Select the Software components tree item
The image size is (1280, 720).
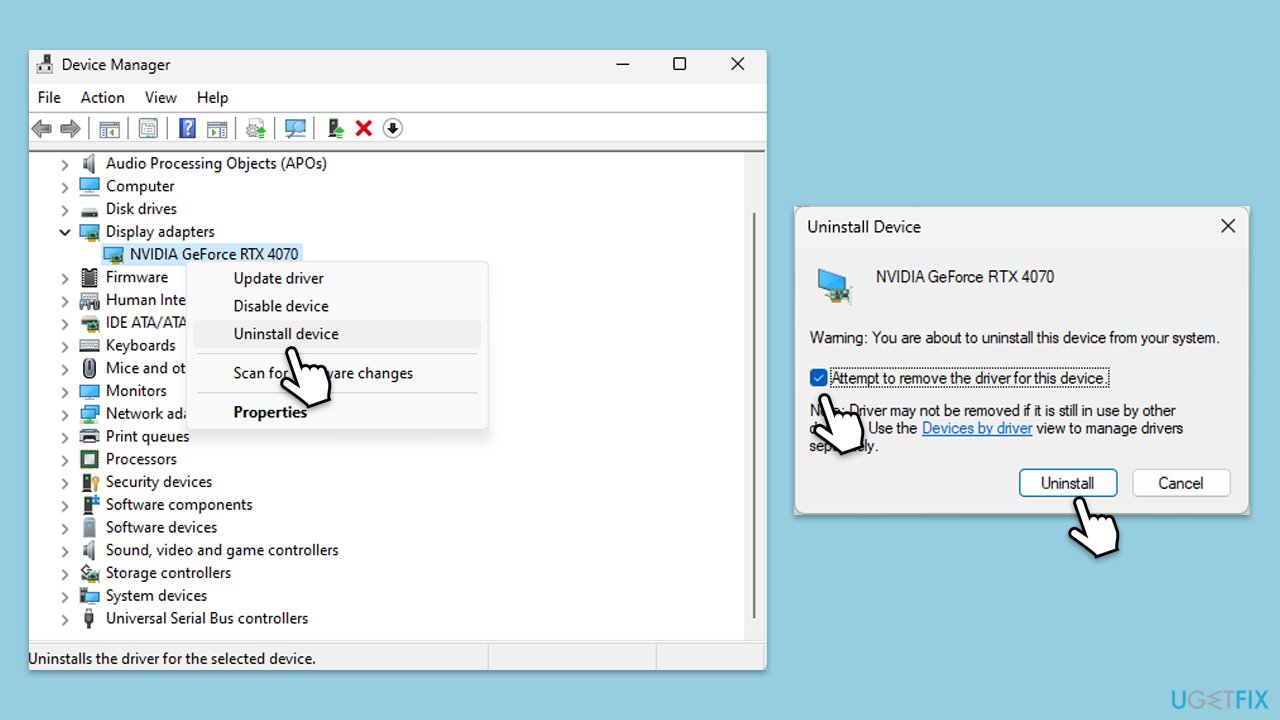pos(179,505)
